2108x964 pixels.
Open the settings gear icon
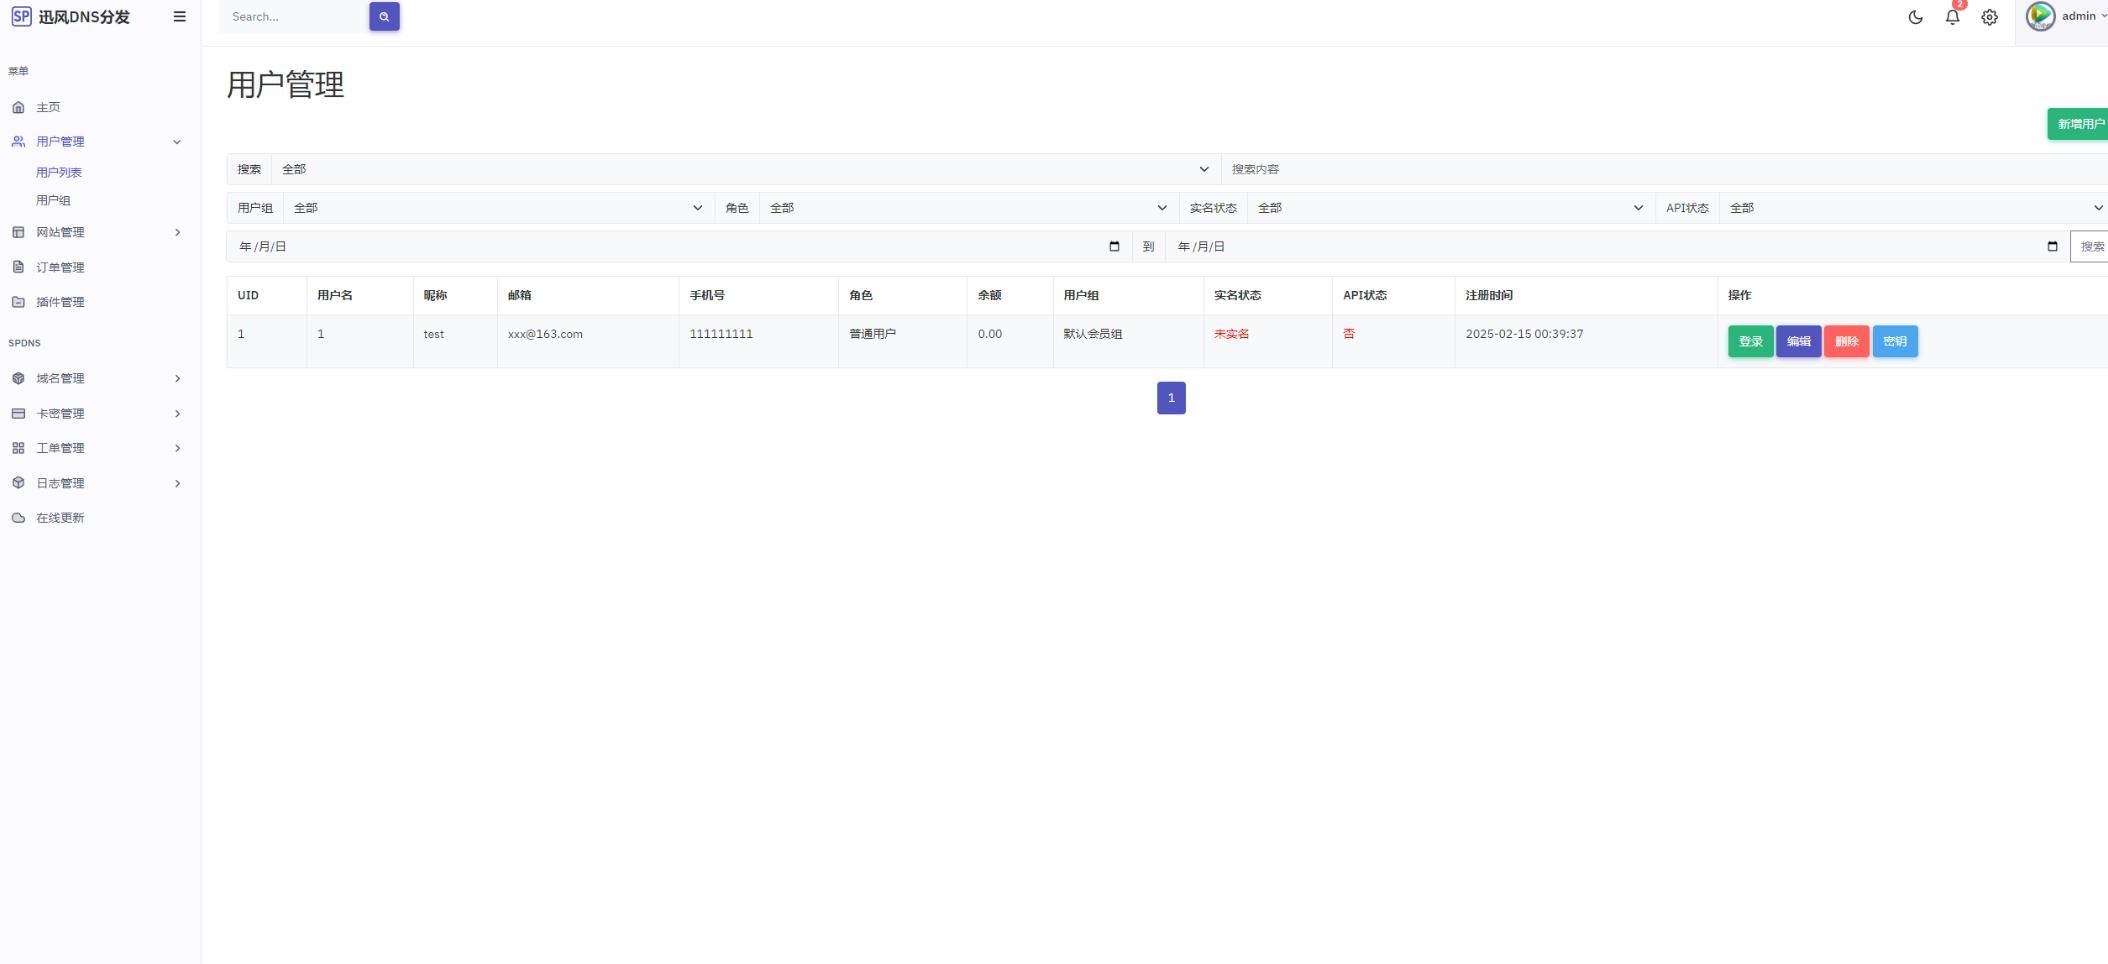[1989, 17]
